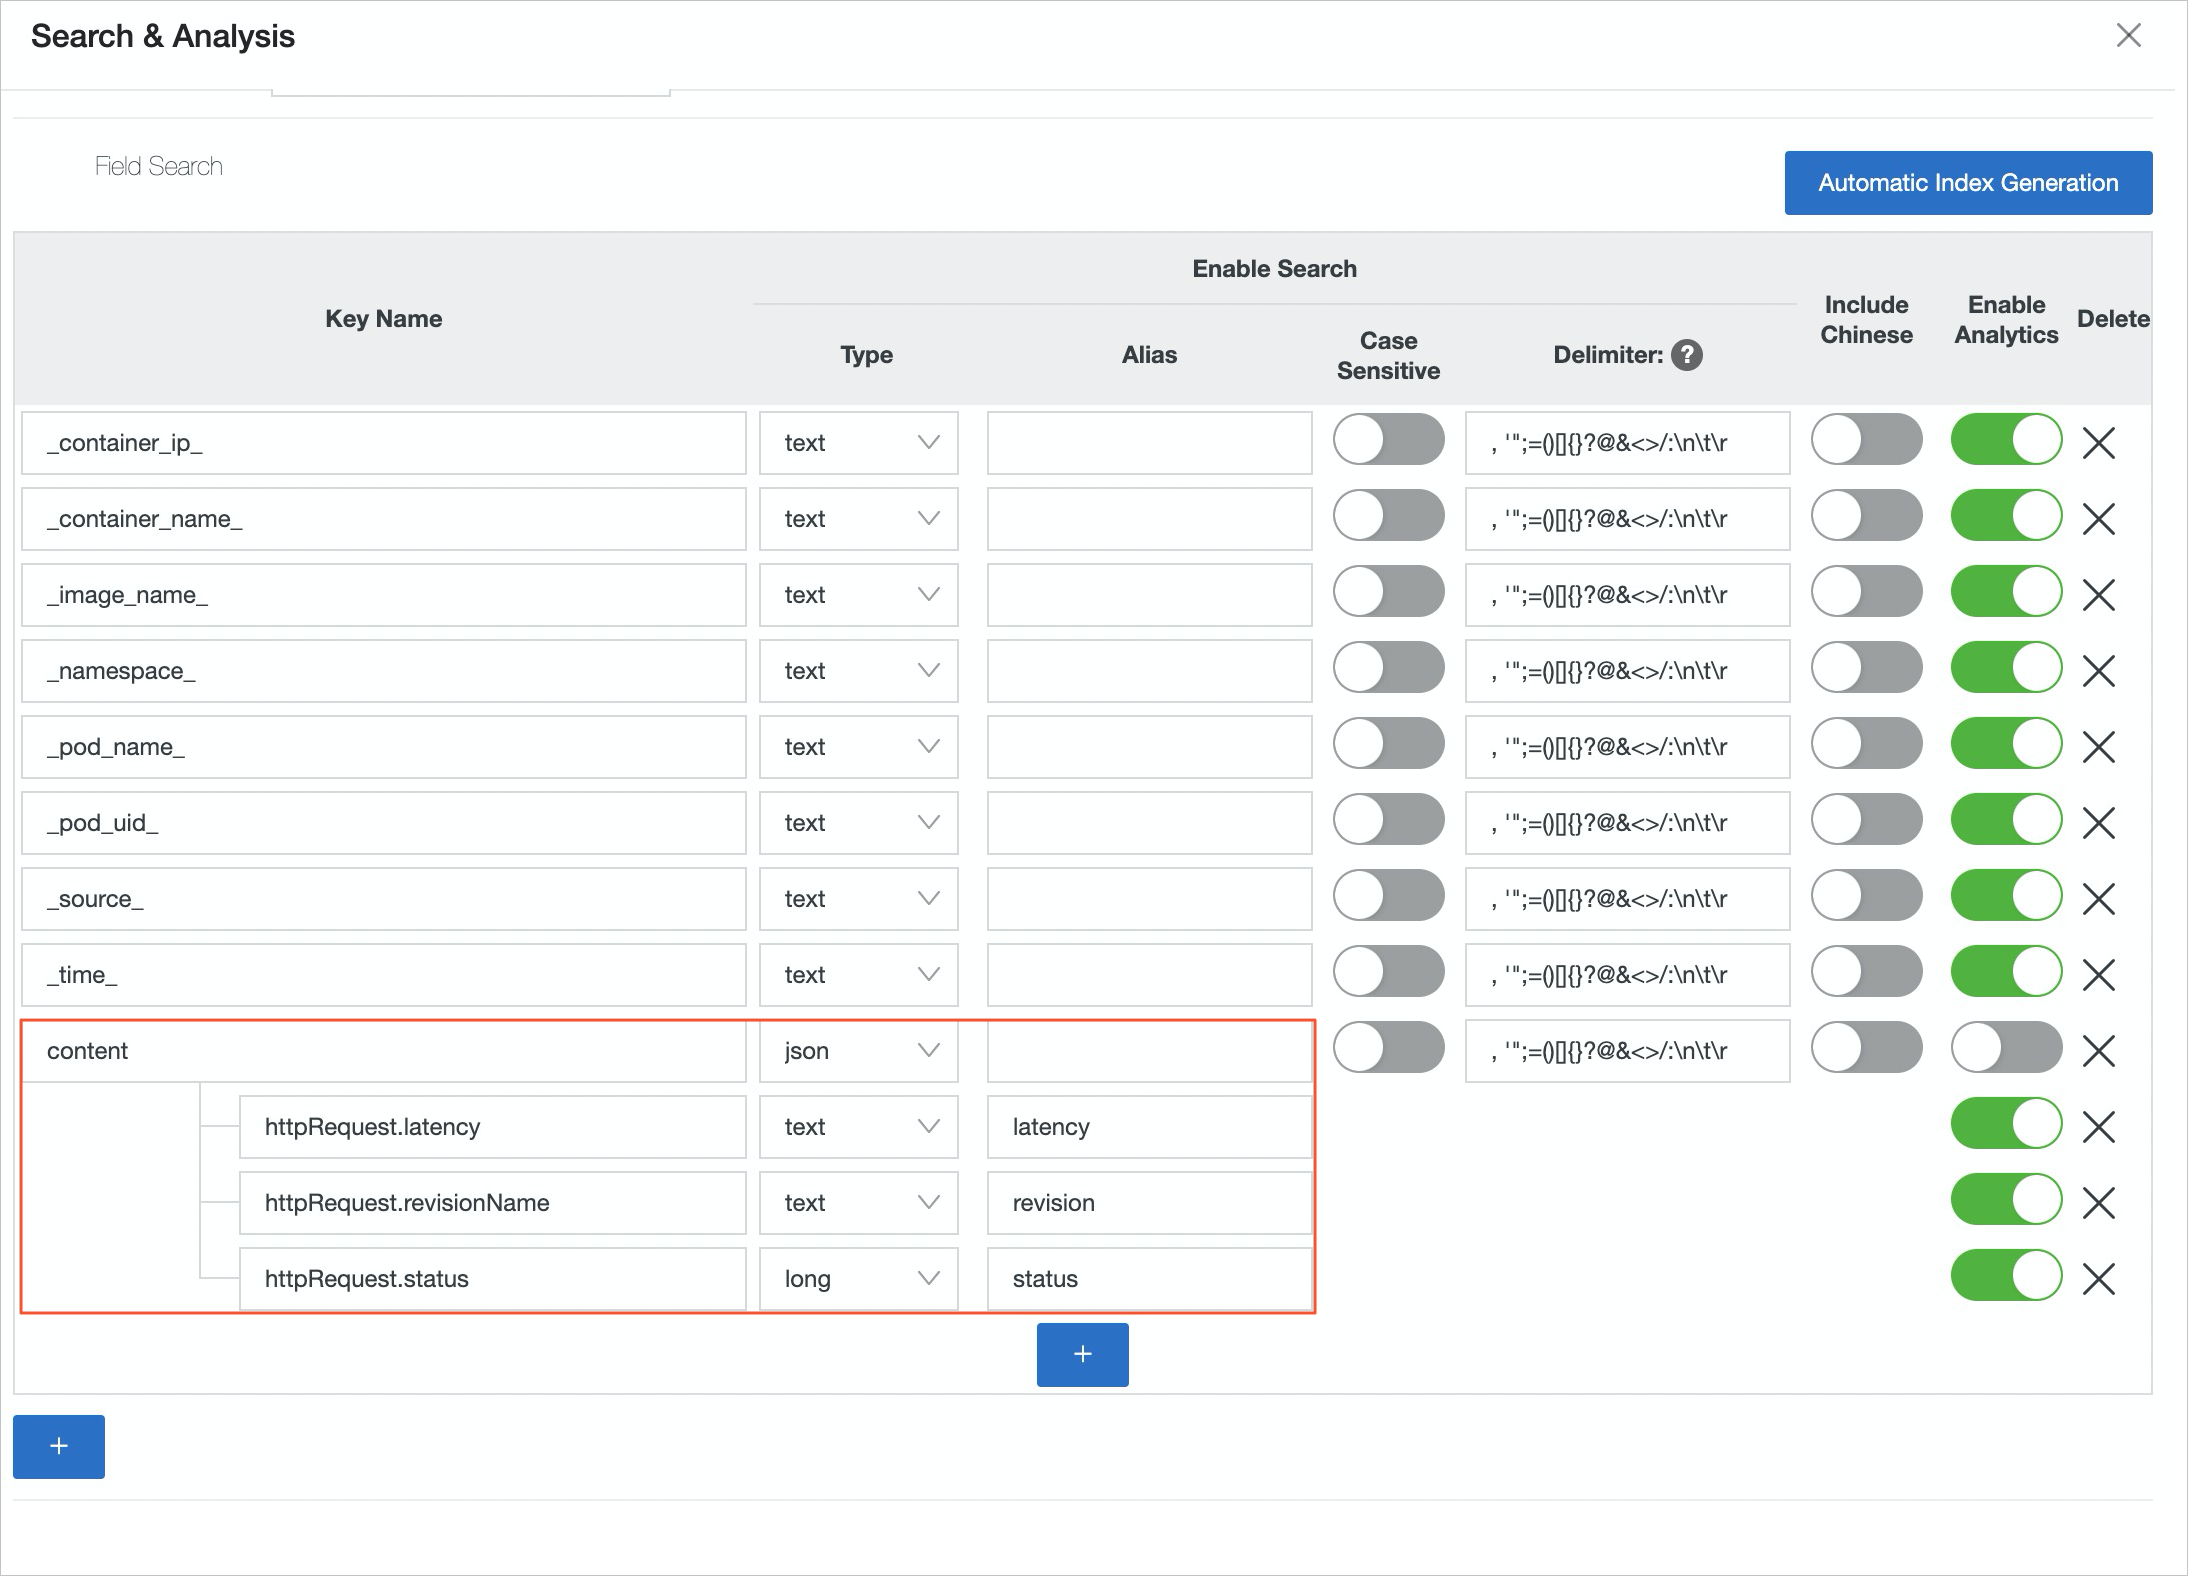The image size is (2188, 1576).
Task: Edit the Alias field for _time_
Action: (x=1149, y=975)
